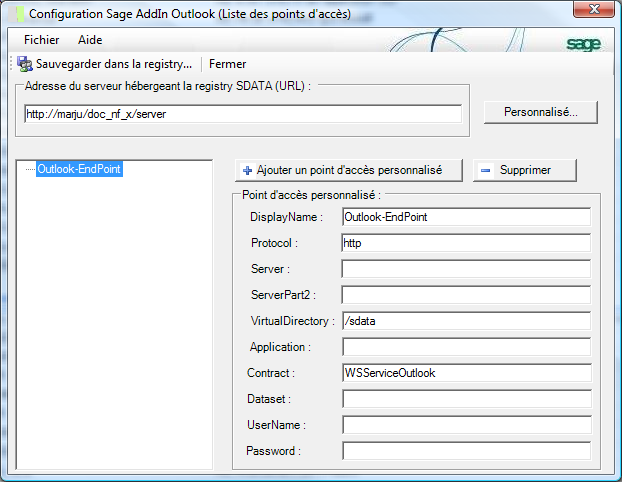Click the VirtualDirectory field with /sdata
This screenshot has height=482, width=622.
pos(466,321)
